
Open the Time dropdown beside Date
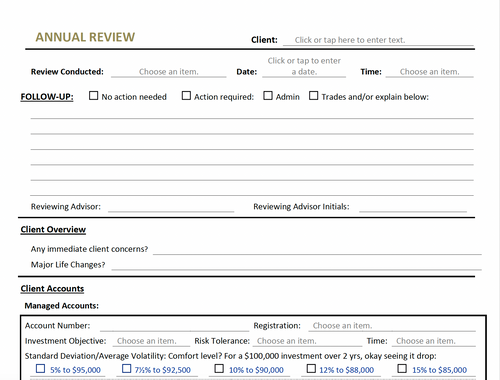[429, 72]
